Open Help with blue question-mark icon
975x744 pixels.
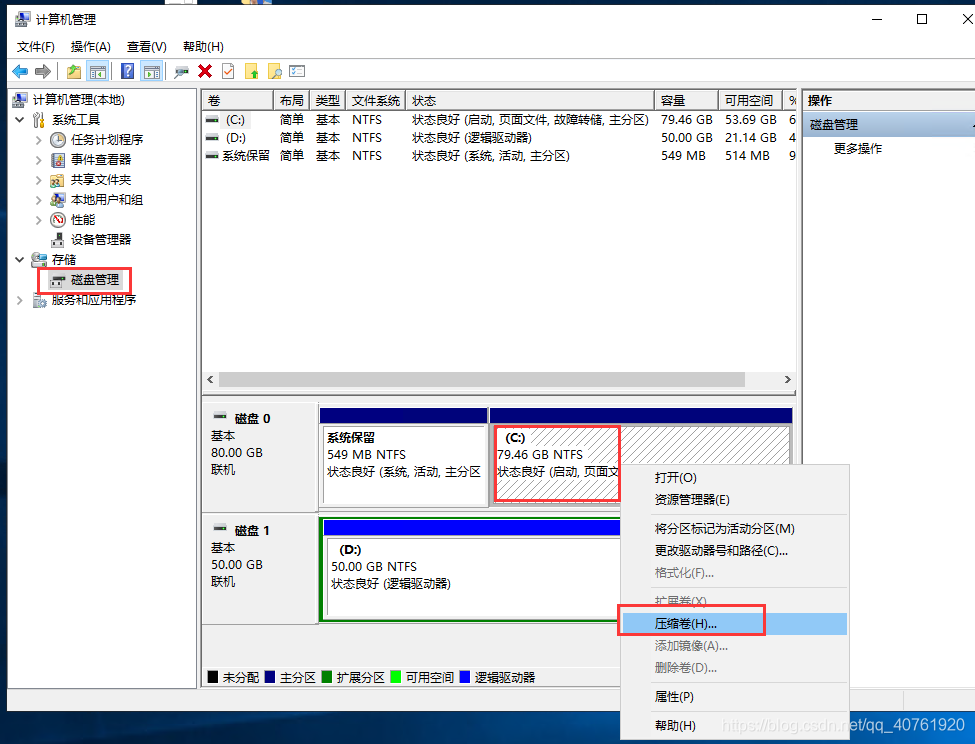pyautogui.click(x=127, y=71)
